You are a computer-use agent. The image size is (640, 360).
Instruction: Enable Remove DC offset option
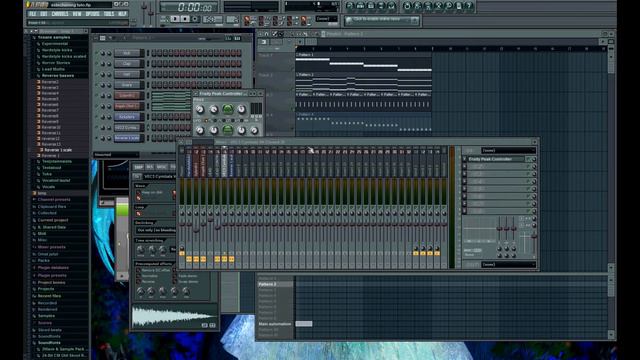(138, 270)
